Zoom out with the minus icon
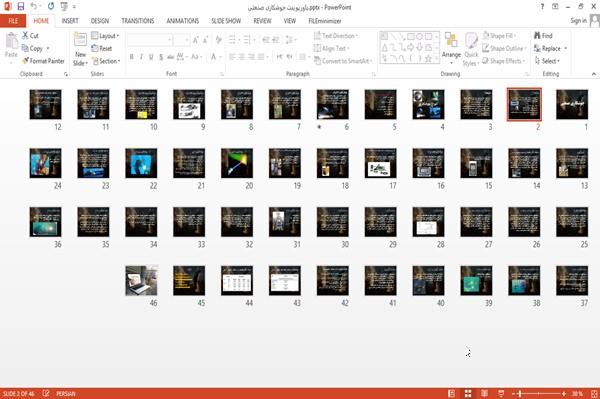Viewport: 600px width, 399px height. [x=514, y=393]
